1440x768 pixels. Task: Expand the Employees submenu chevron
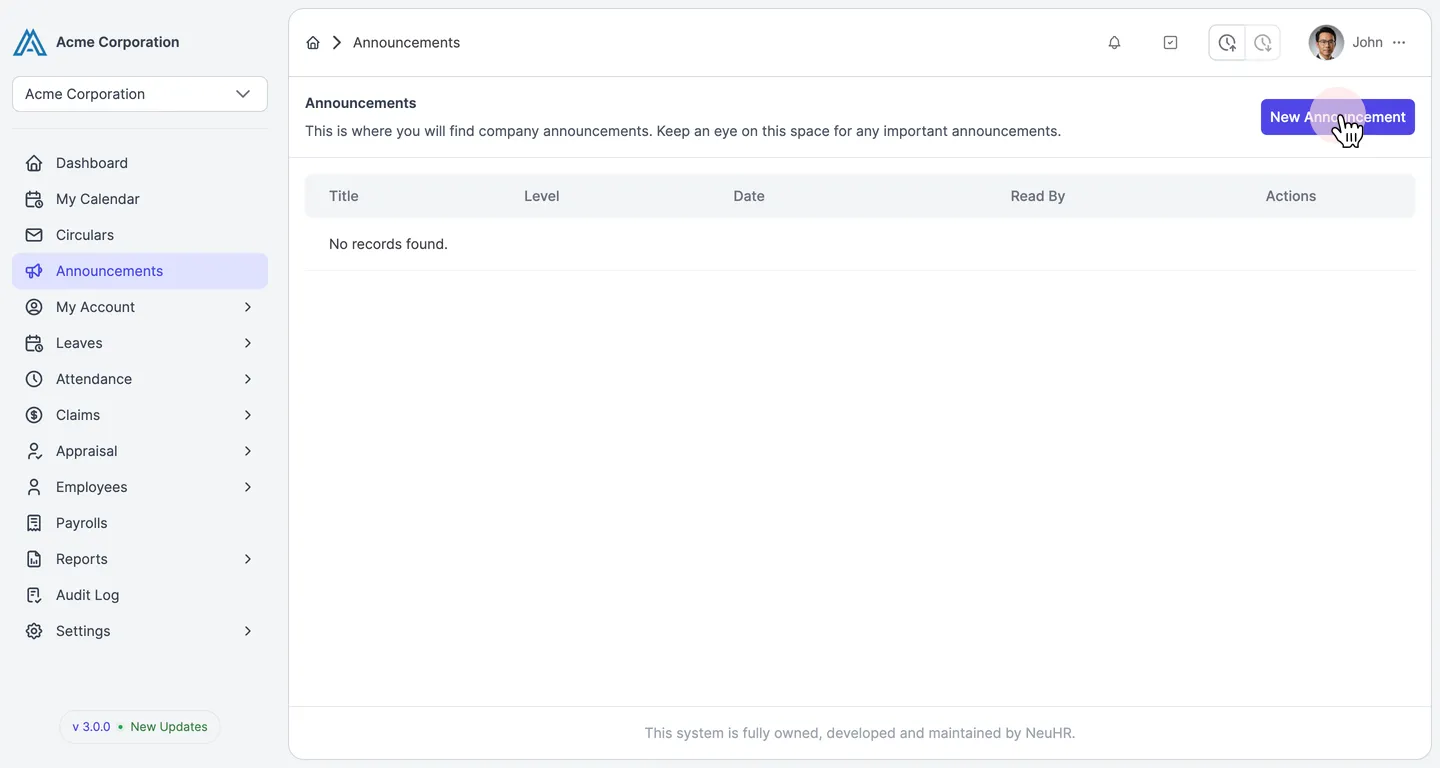pos(248,487)
